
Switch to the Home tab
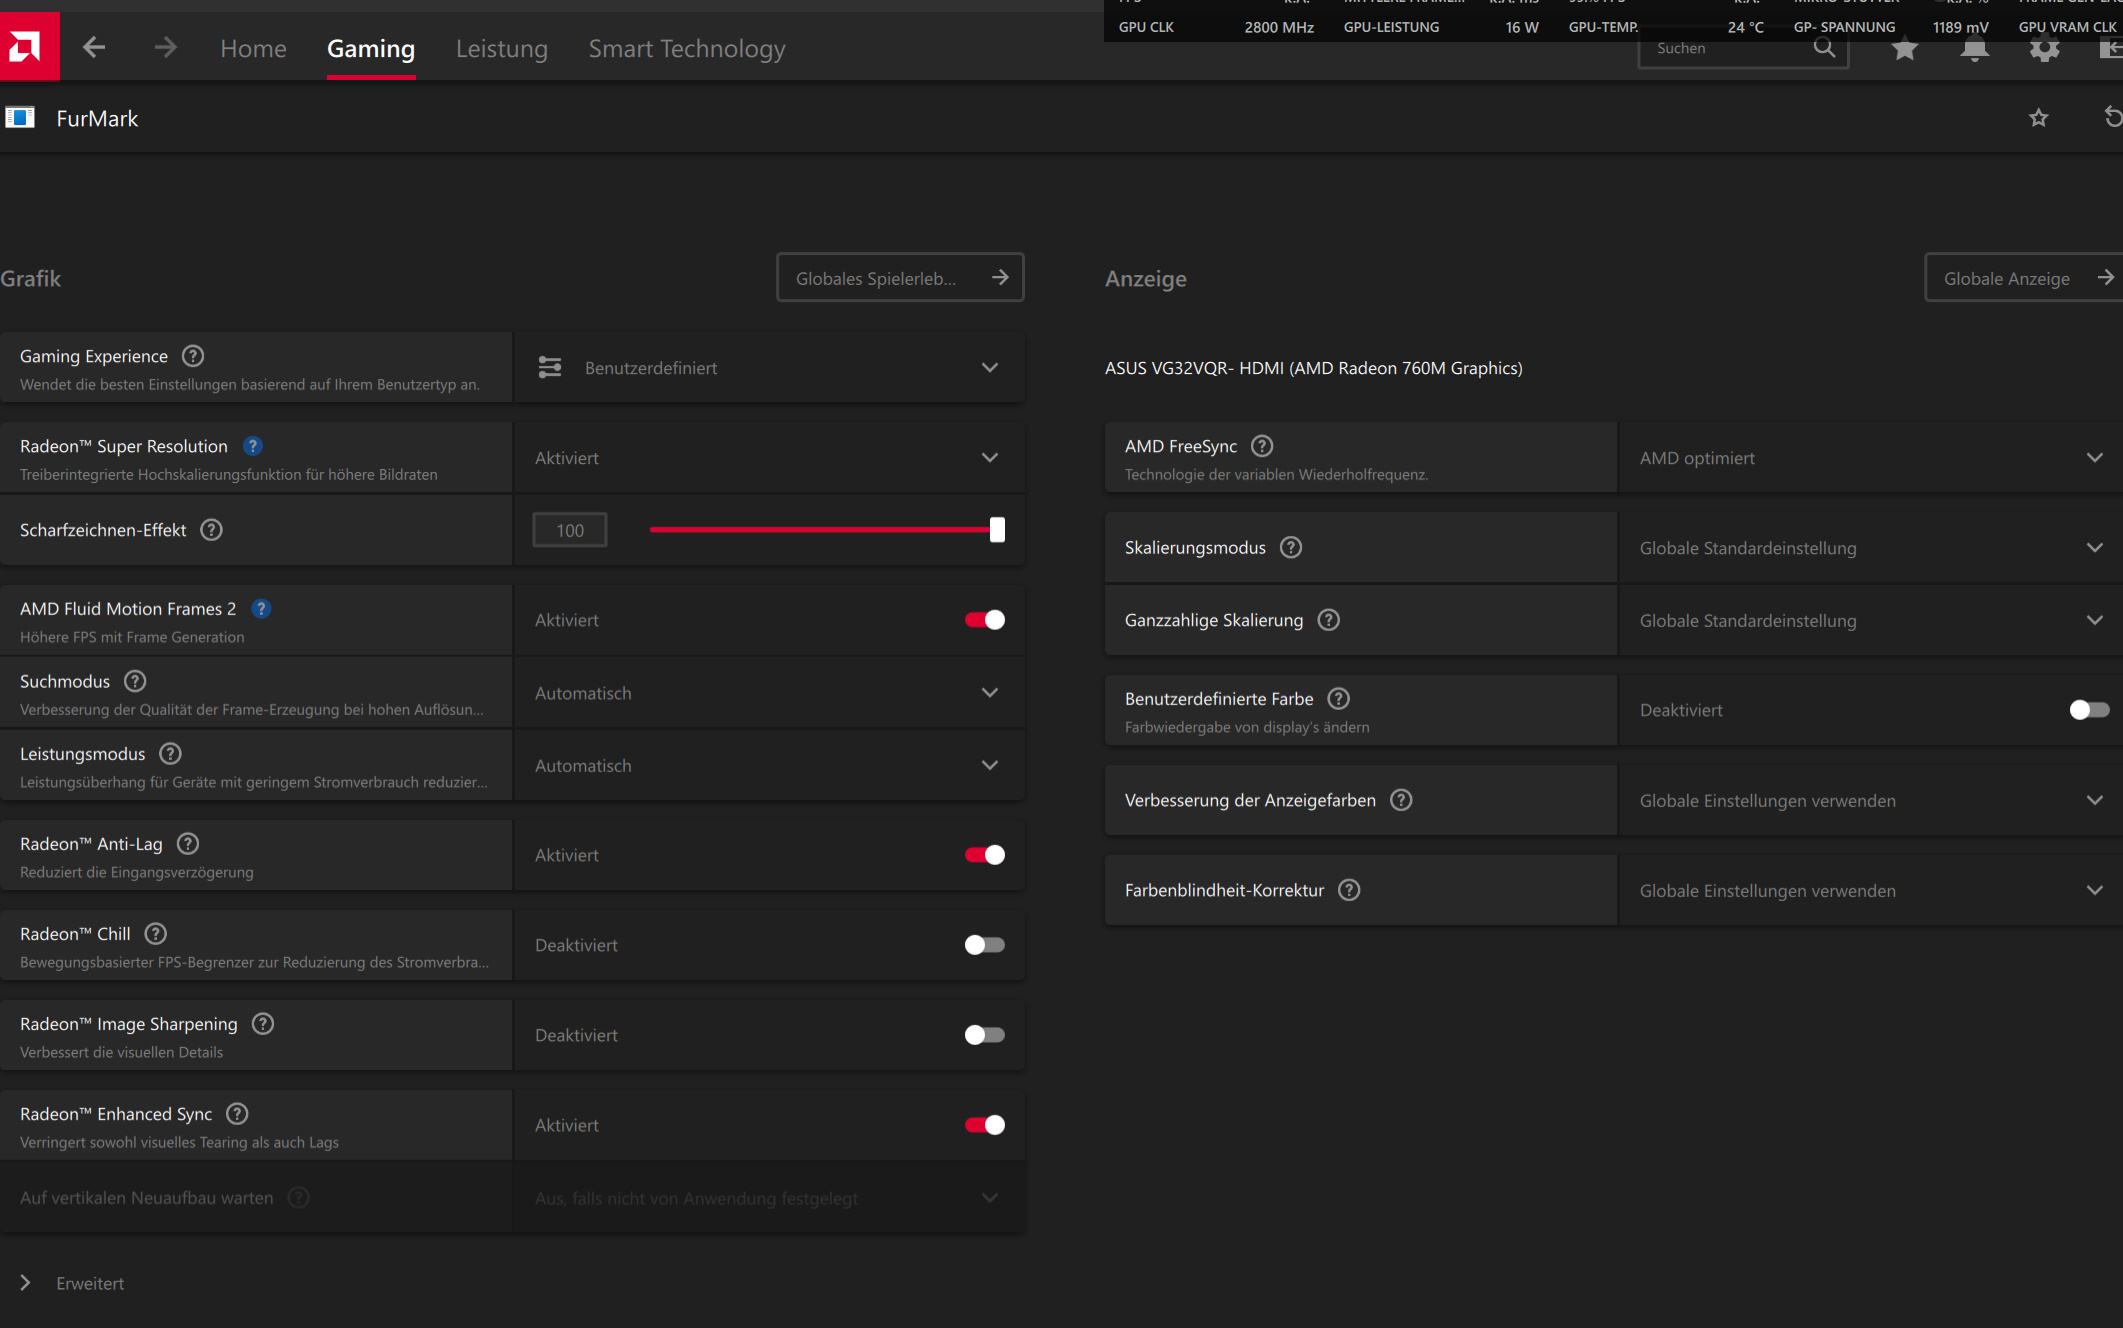coord(253,48)
